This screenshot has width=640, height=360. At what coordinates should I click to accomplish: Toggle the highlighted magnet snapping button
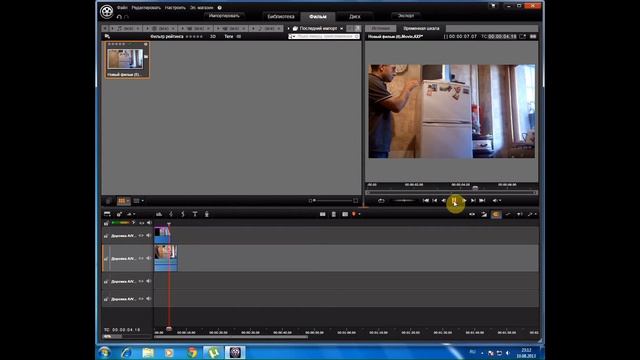496,214
